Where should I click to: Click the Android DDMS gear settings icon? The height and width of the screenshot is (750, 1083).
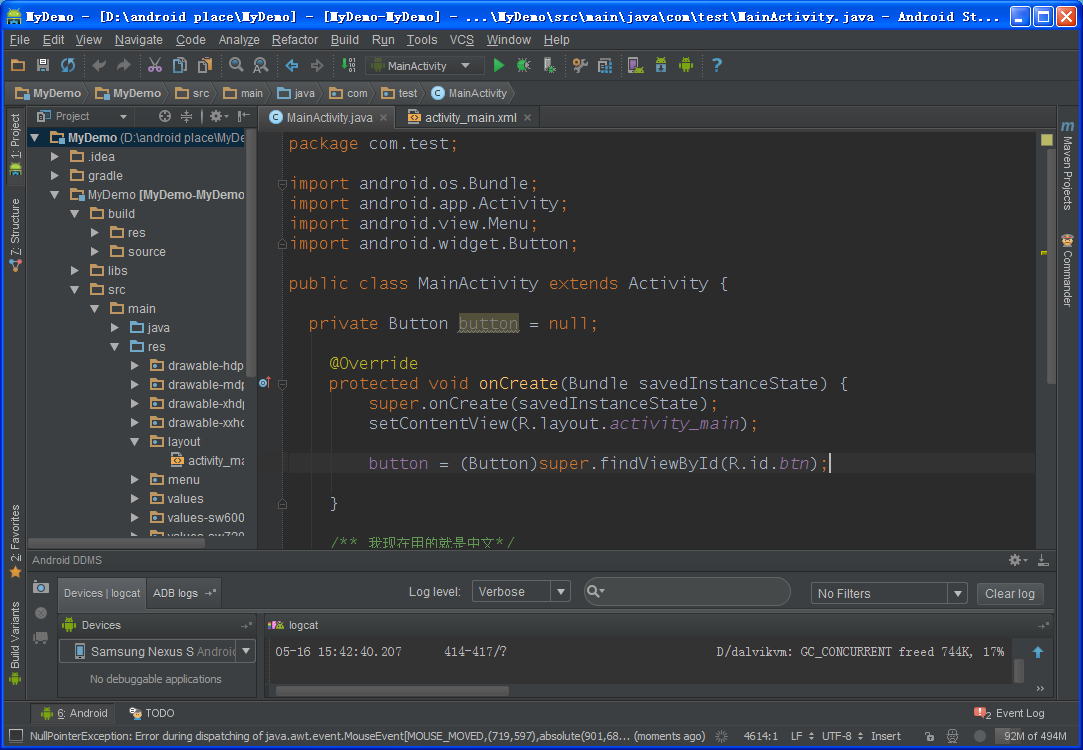pos(1017,560)
